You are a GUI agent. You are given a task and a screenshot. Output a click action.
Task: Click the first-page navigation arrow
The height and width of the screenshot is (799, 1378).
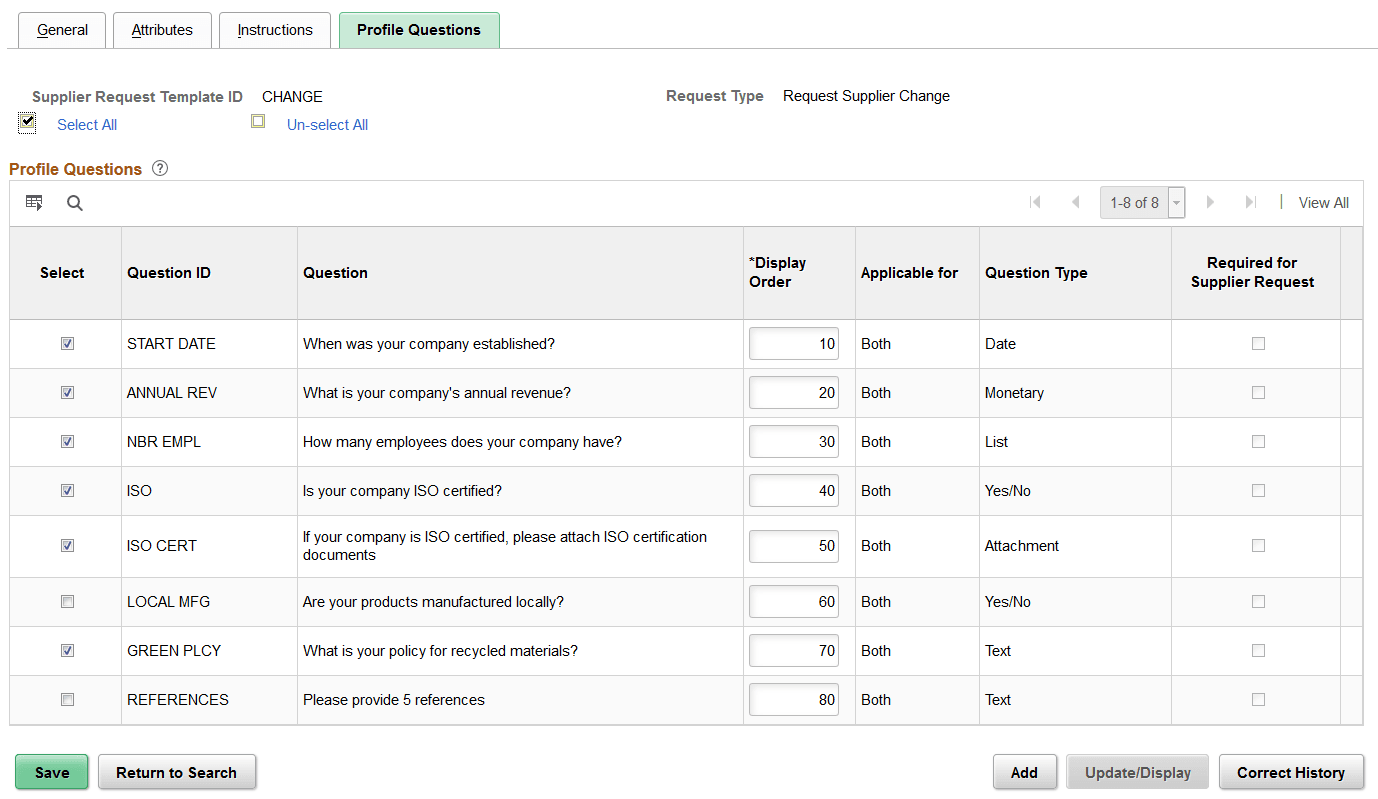[1035, 202]
